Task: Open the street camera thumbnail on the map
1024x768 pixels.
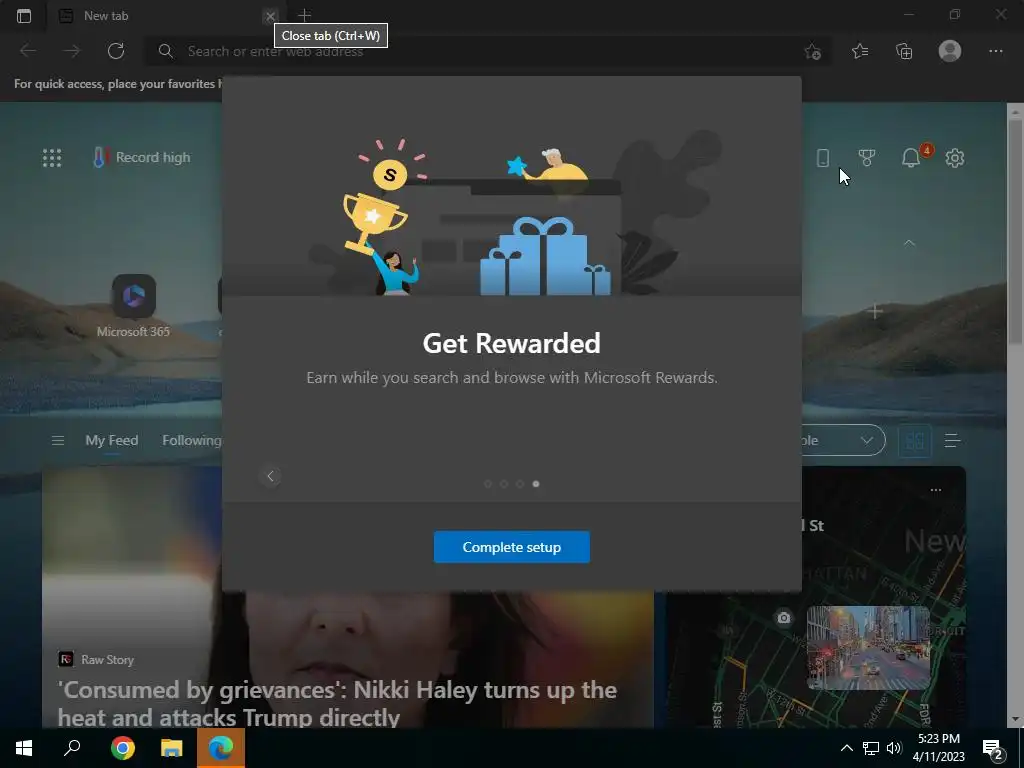Action: pos(869,648)
